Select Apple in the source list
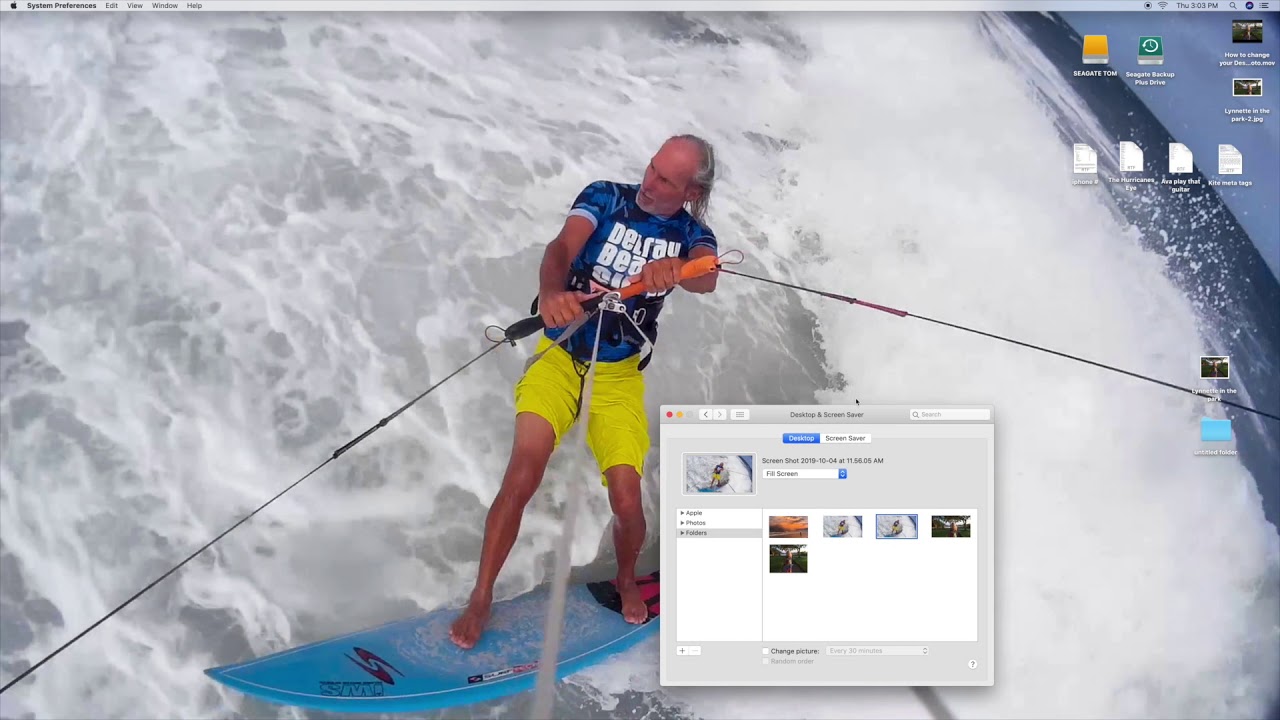The height and width of the screenshot is (720, 1280). [x=693, y=513]
